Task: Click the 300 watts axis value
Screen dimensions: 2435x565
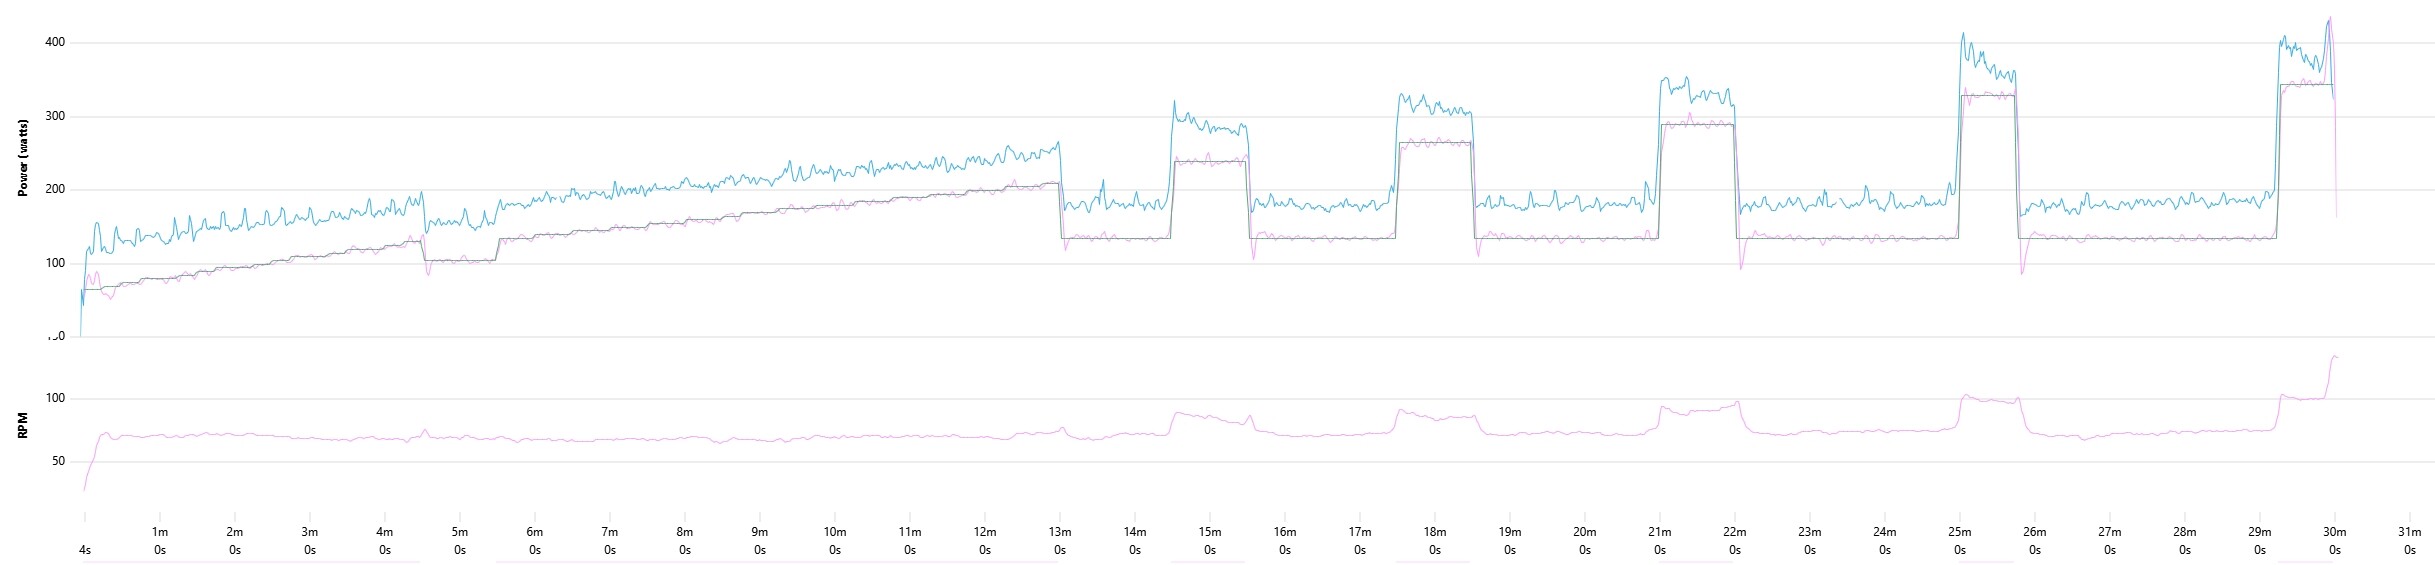Action: [54, 116]
